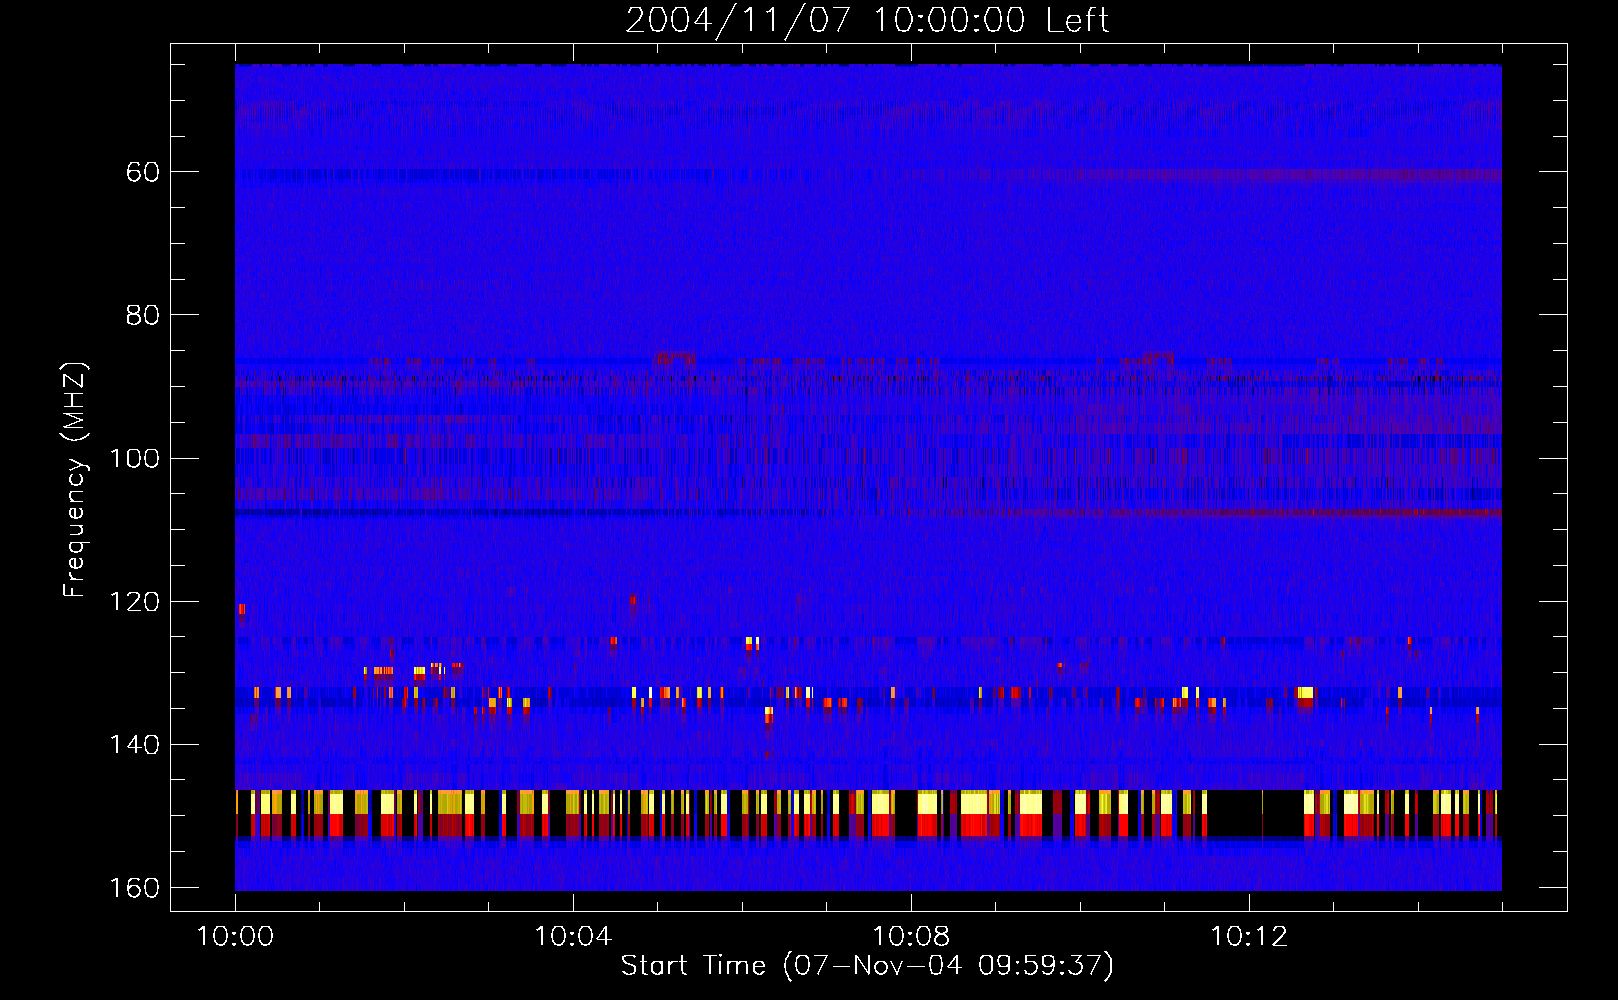This screenshot has width=1618, height=1000.
Task: Click the "Frequency (MHZ)" y-axis label
Action: tap(75, 480)
